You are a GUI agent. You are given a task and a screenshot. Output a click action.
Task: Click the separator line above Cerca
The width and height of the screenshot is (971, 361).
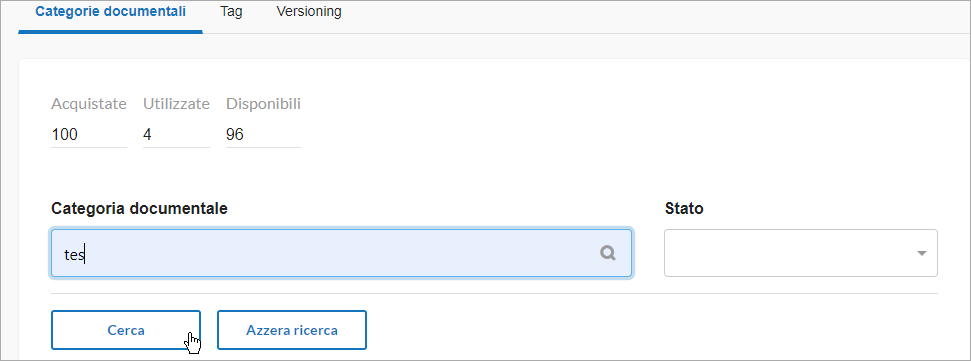pos(494,294)
